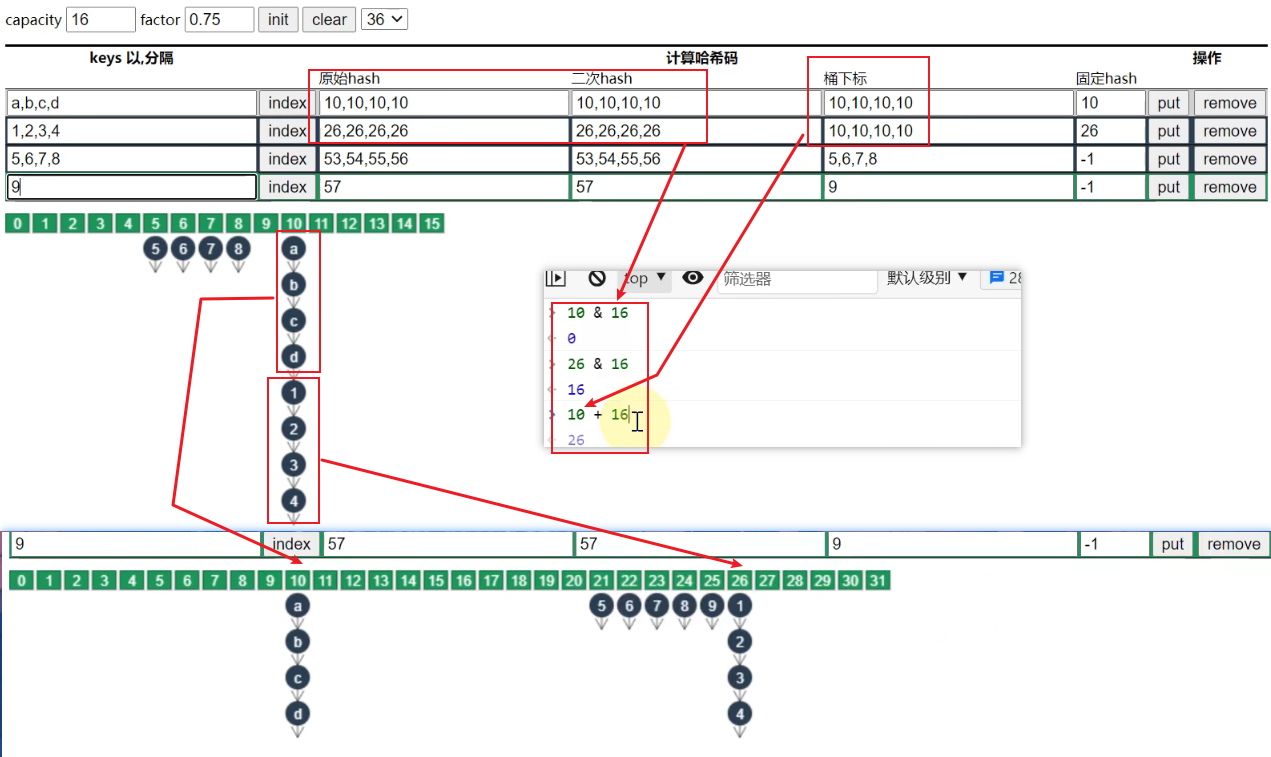
Task: Click 桶下标 field showing 5,6,7,8
Action: click(948, 159)
